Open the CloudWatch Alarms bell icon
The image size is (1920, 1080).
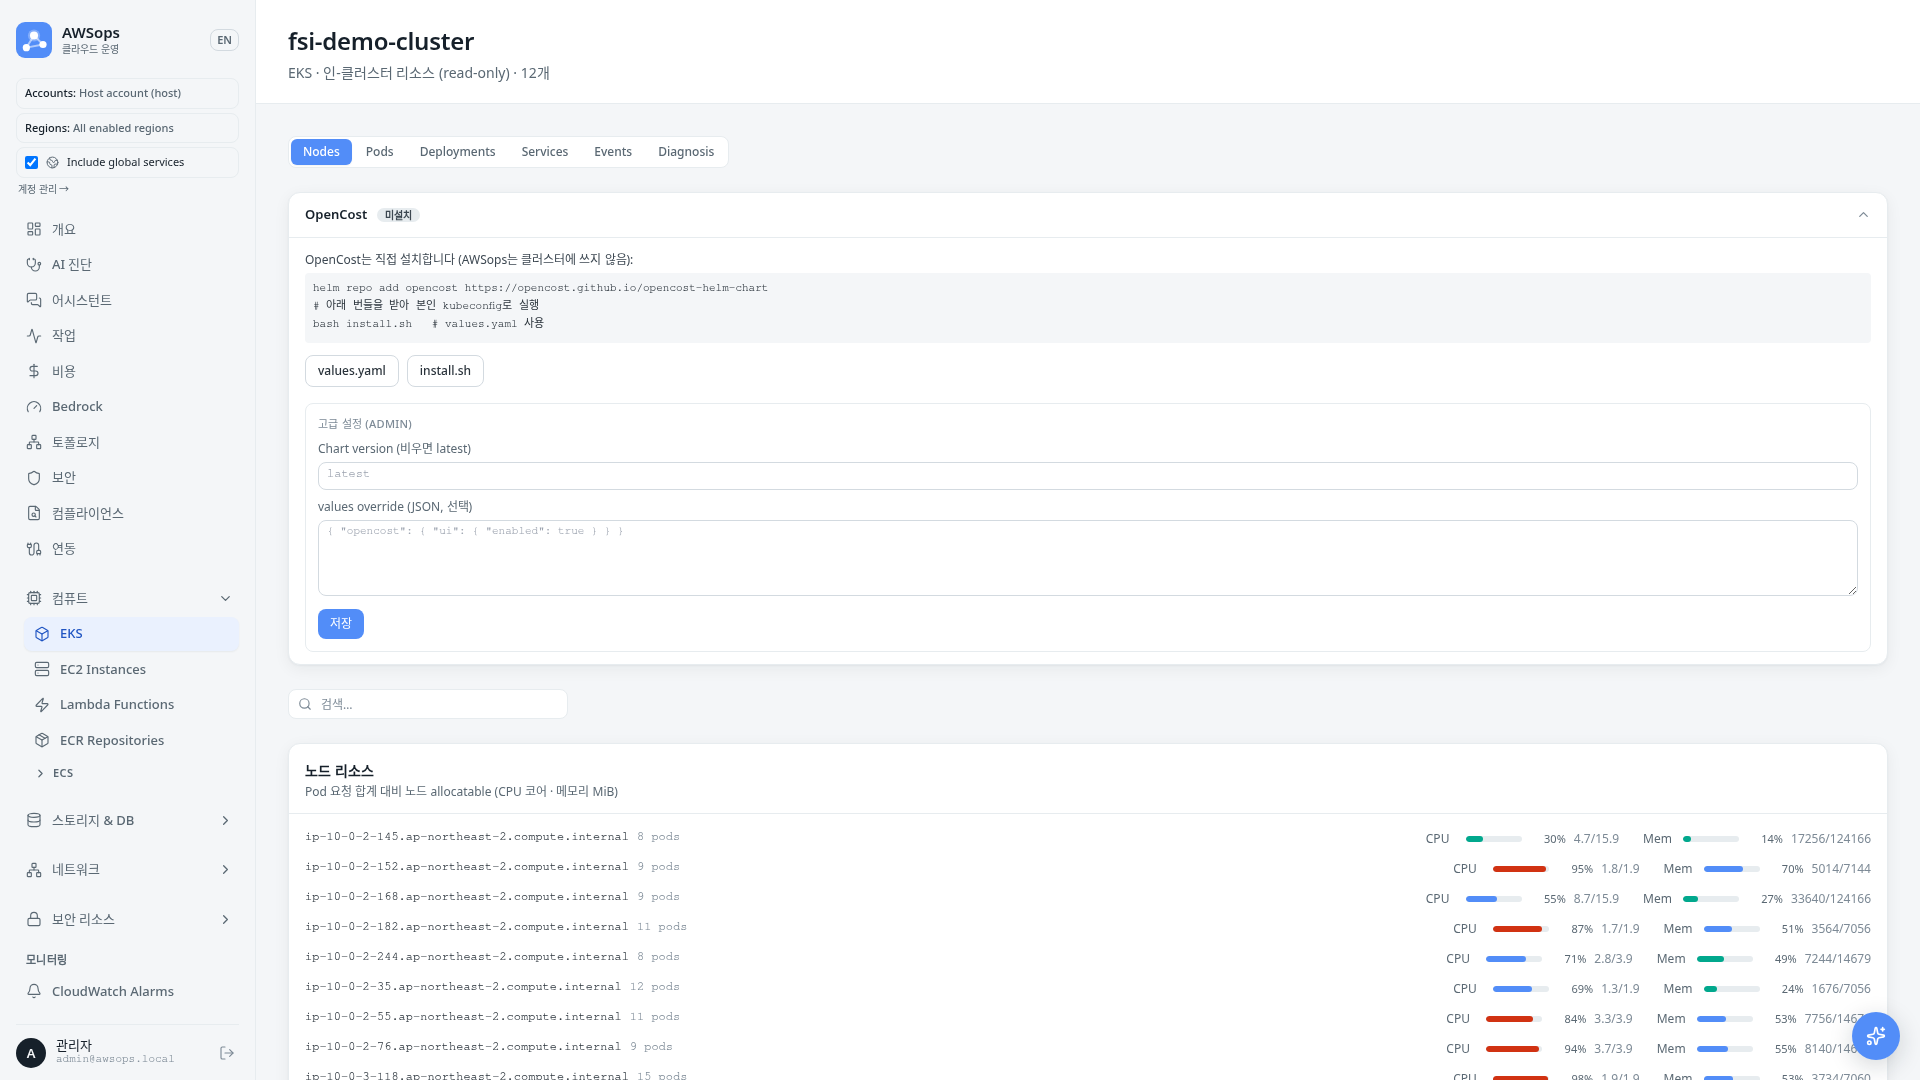(34, 991)
